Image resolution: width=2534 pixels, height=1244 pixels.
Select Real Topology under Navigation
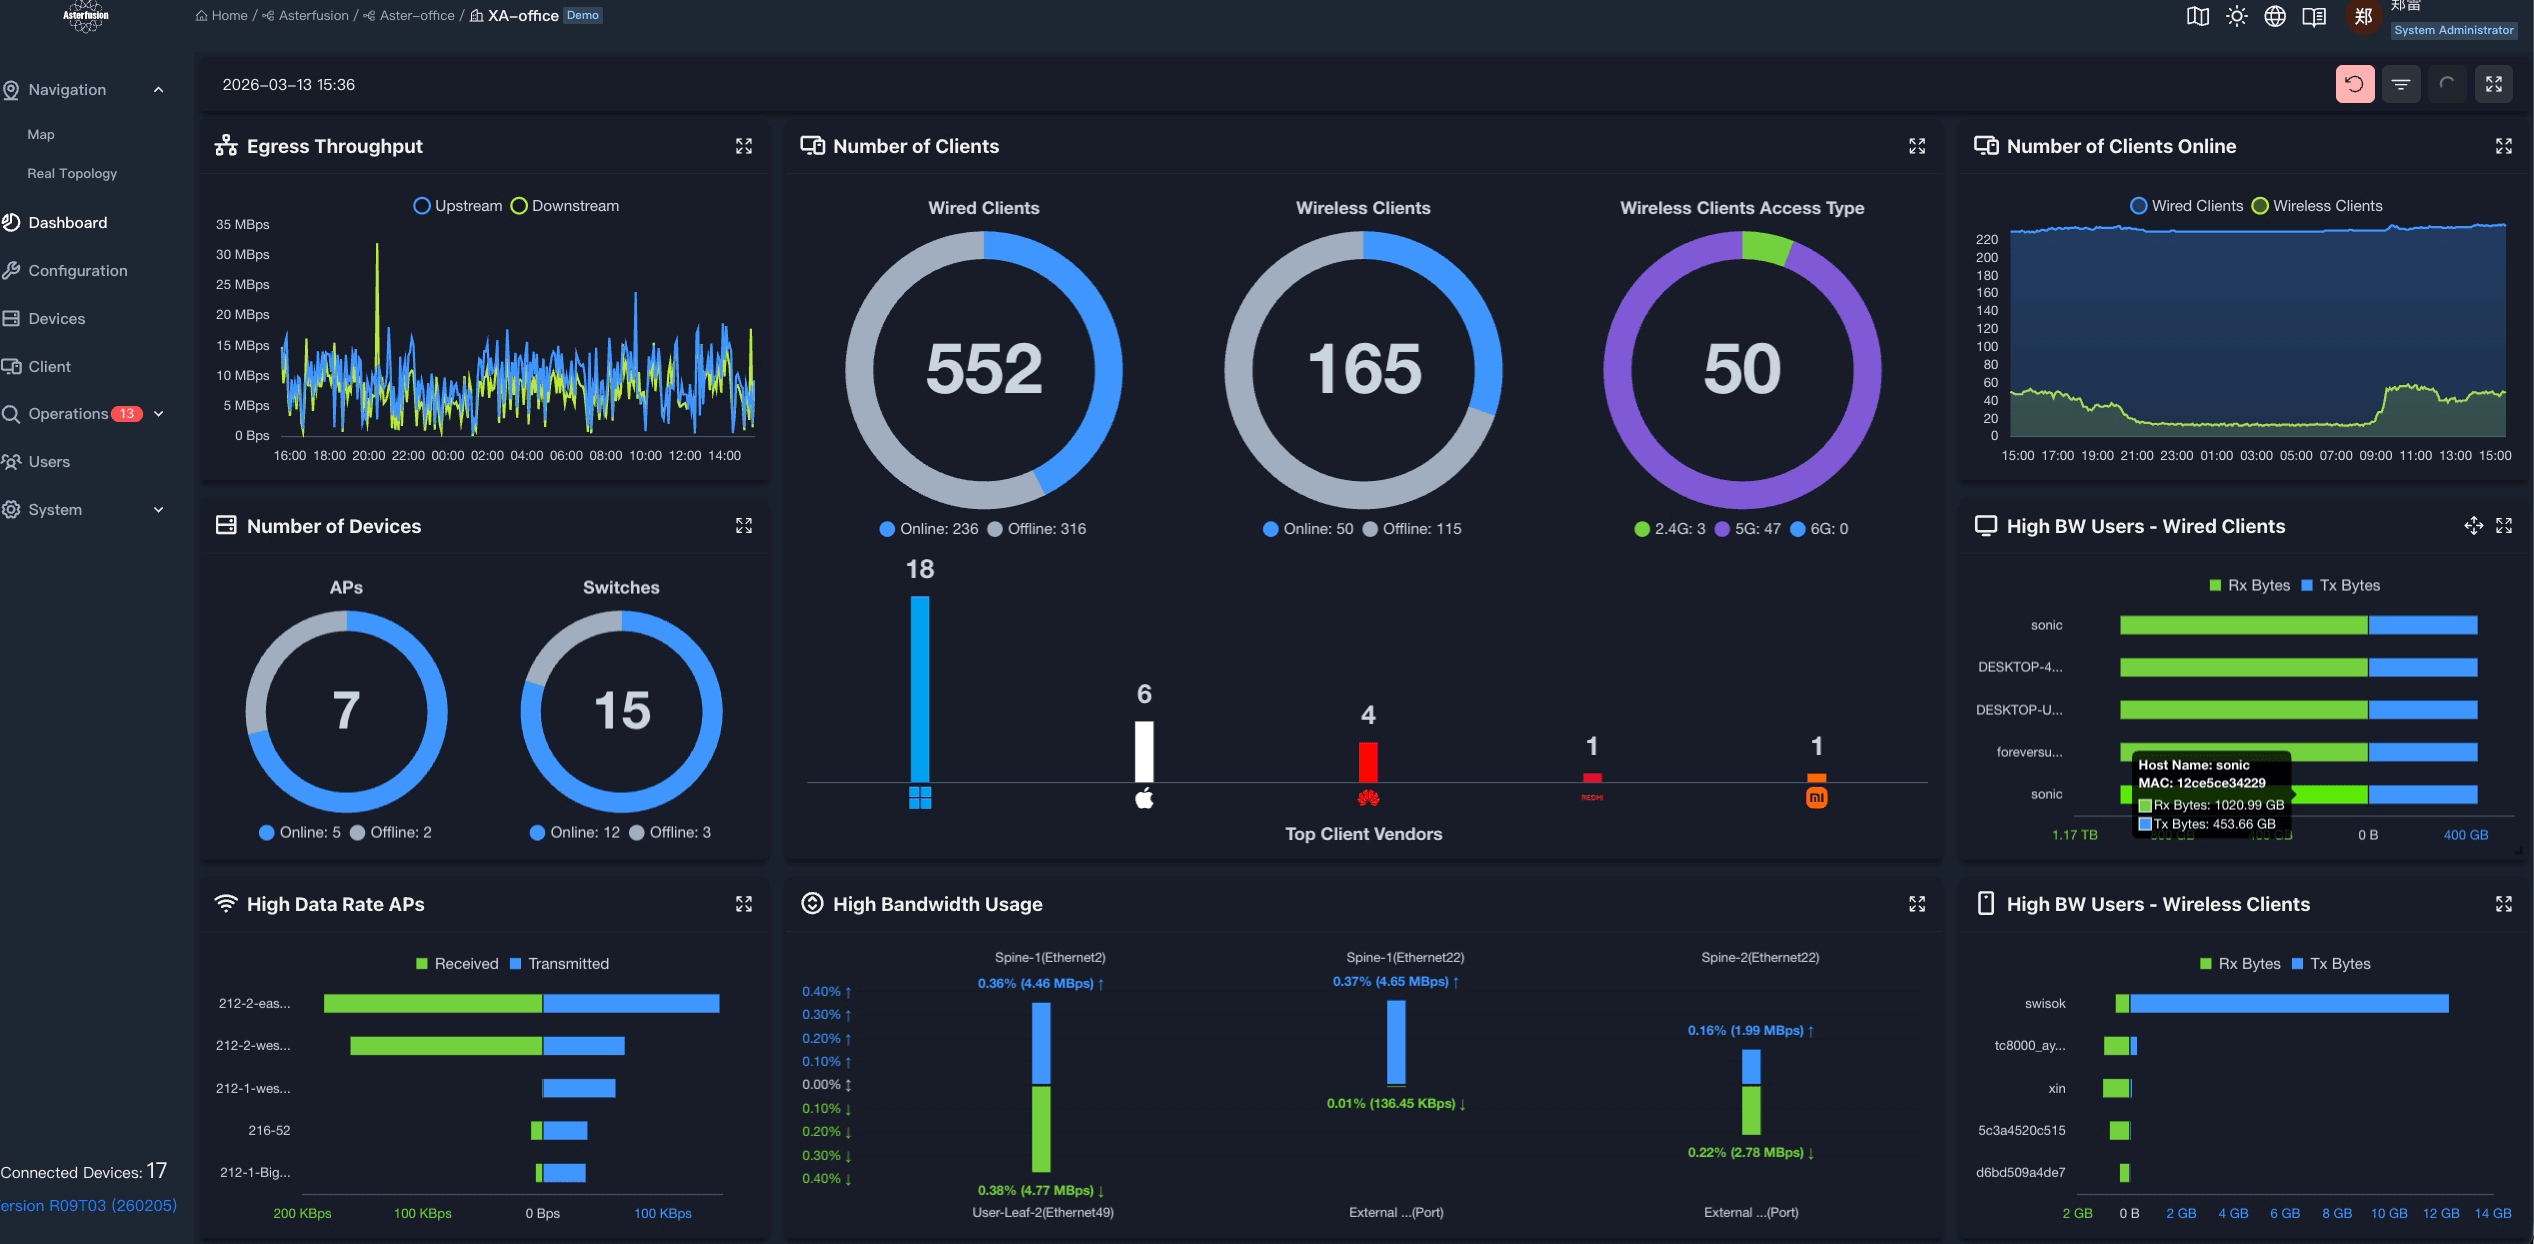click(71, 173)
